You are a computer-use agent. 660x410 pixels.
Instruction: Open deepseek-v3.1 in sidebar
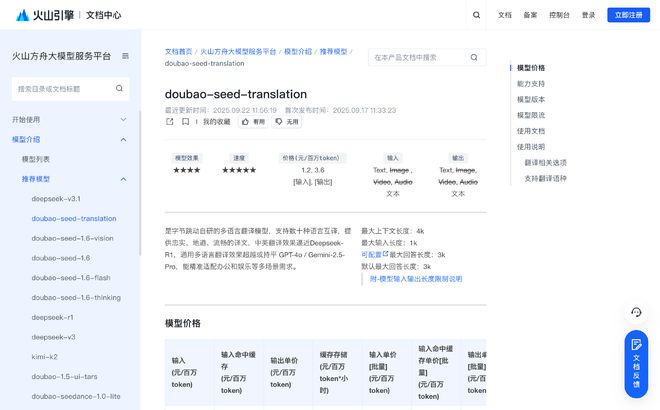[x=56, y=199]
